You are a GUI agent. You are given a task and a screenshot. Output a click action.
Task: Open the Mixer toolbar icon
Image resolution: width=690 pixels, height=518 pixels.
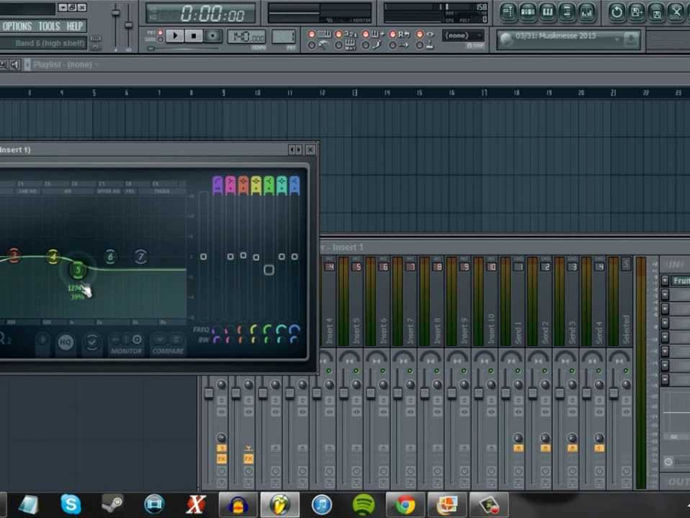tap(587, 12)
